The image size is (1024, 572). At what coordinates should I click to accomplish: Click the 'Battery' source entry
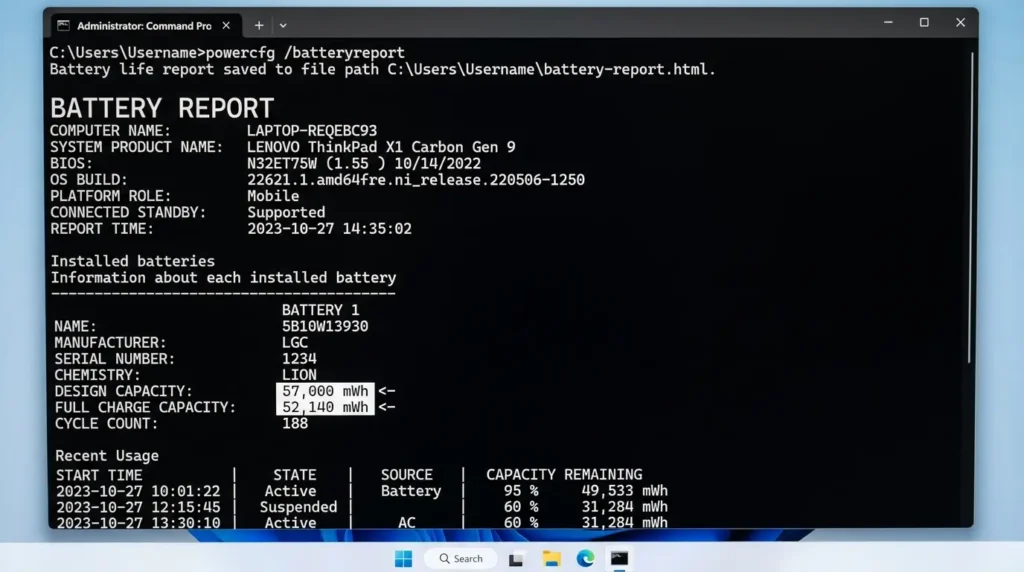tap(411, 491)
